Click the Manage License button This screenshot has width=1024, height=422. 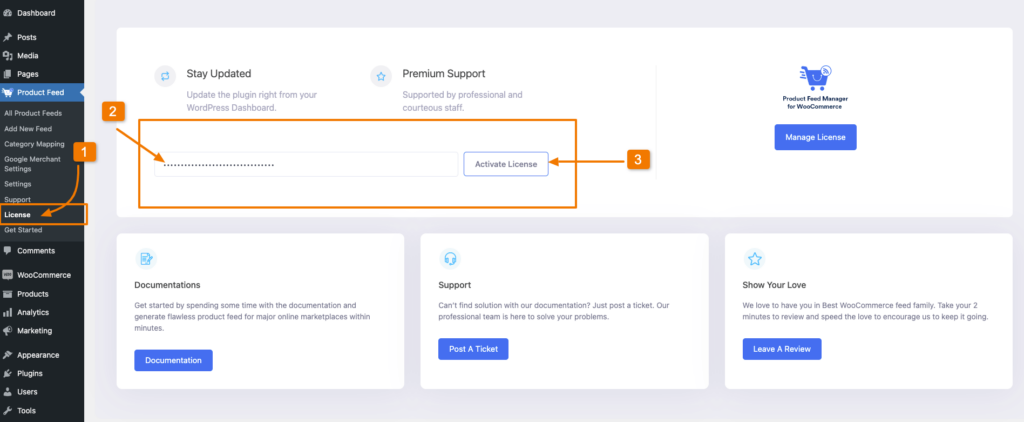(815, 137)
